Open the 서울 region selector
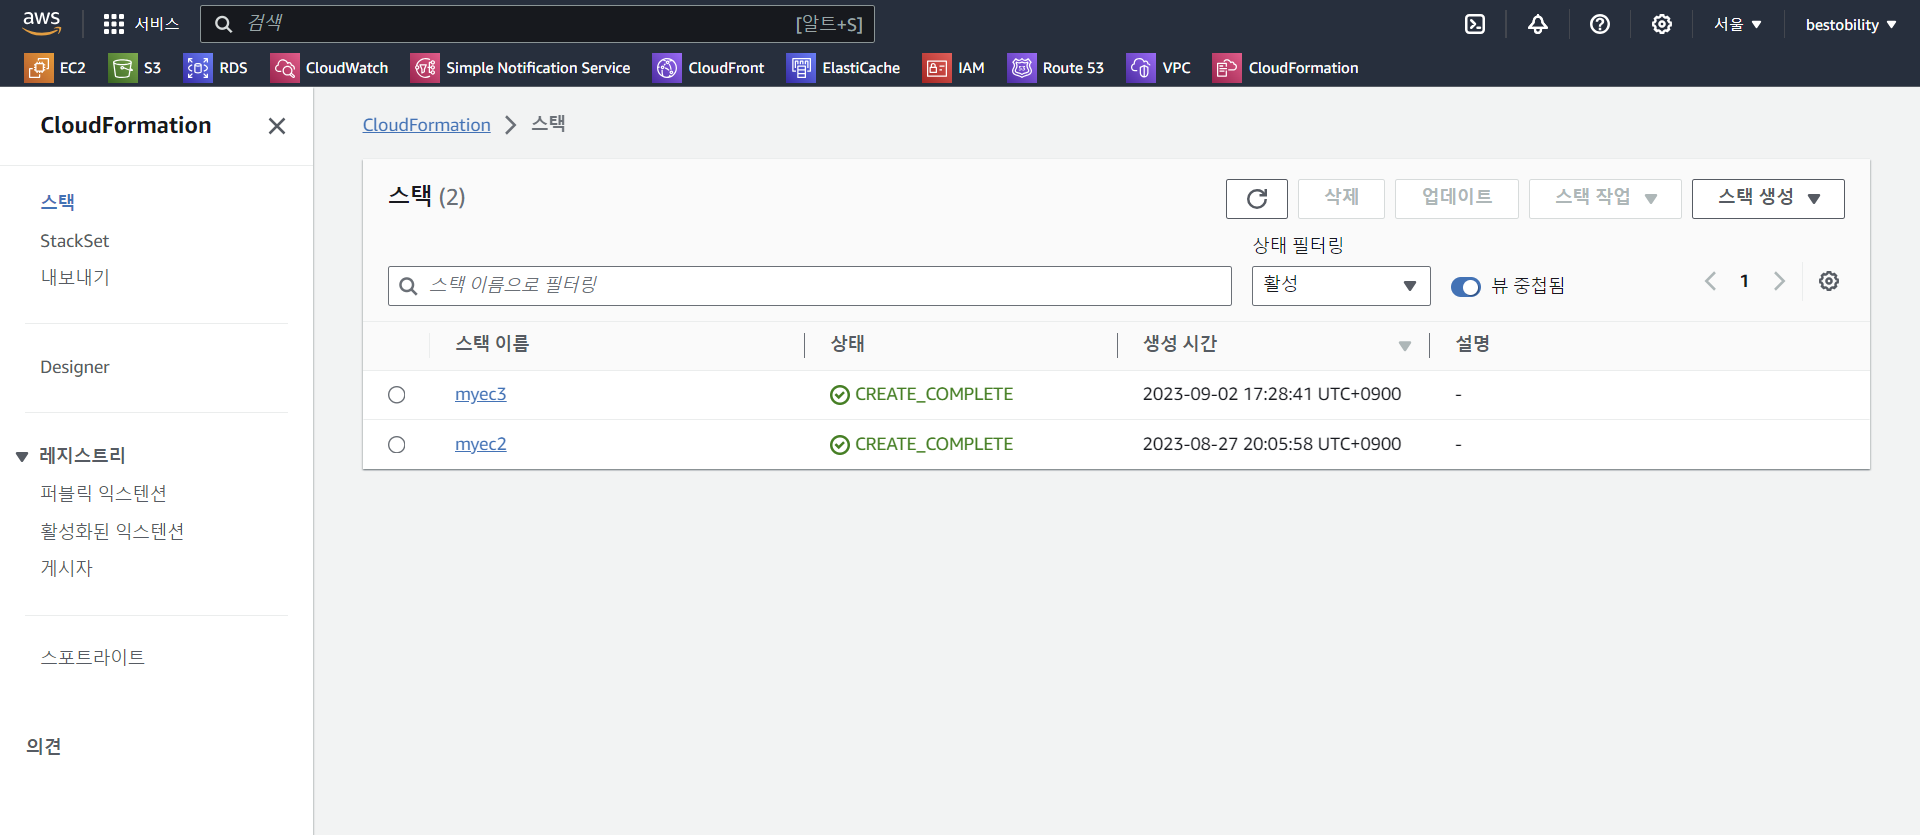 (x=1738, y=24)
